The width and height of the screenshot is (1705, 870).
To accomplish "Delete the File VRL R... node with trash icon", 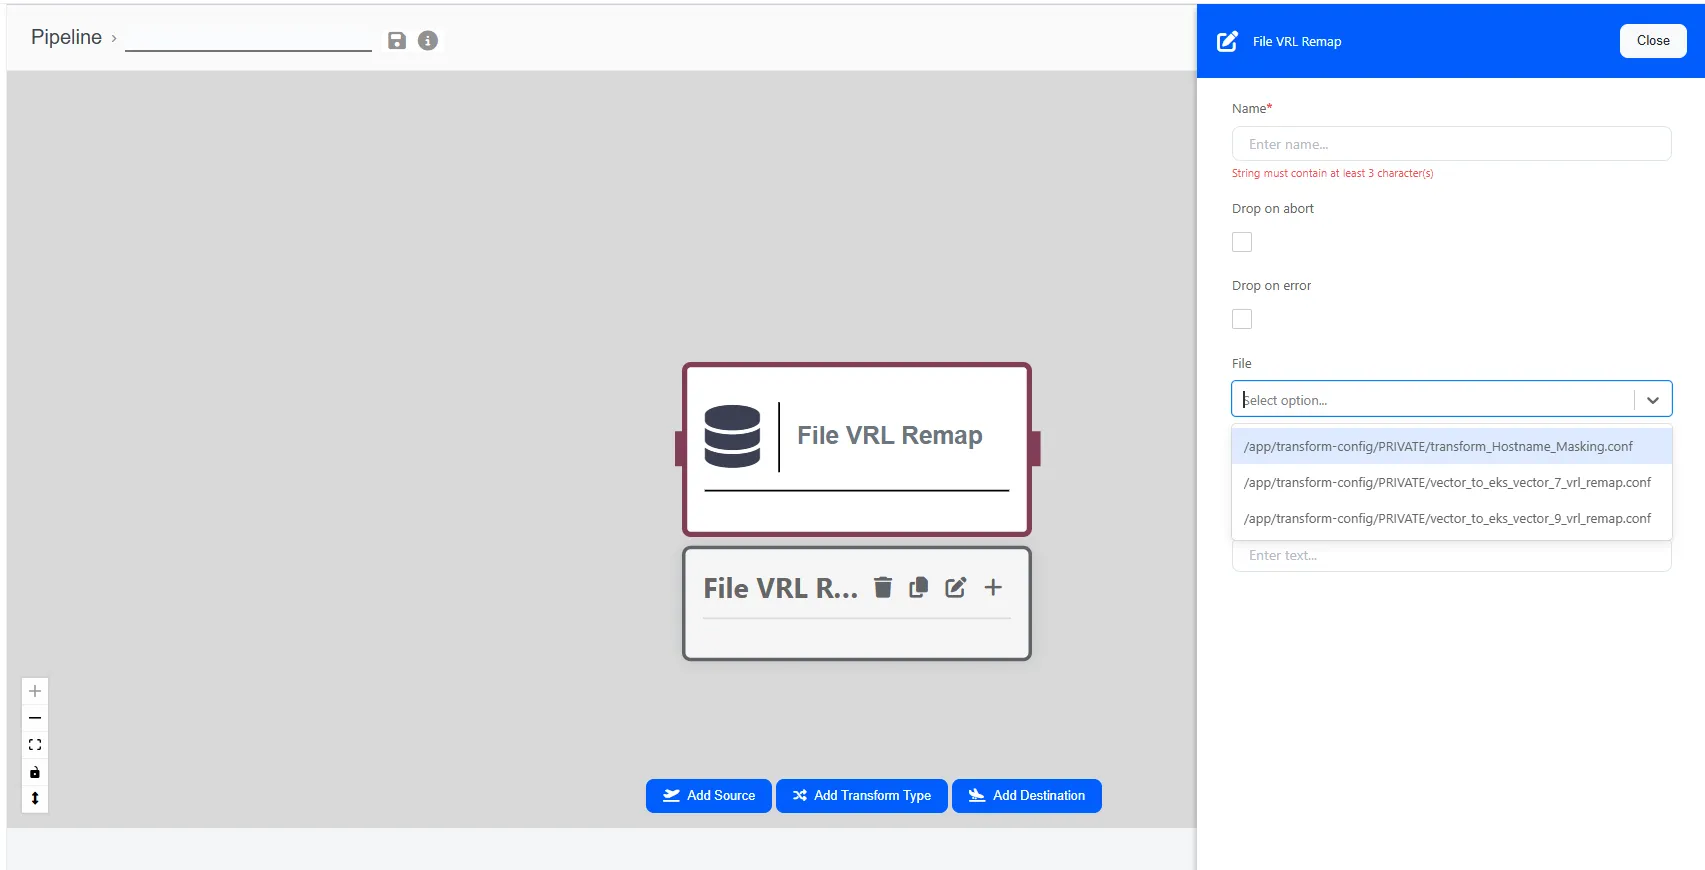I will [x=883, y=587].
